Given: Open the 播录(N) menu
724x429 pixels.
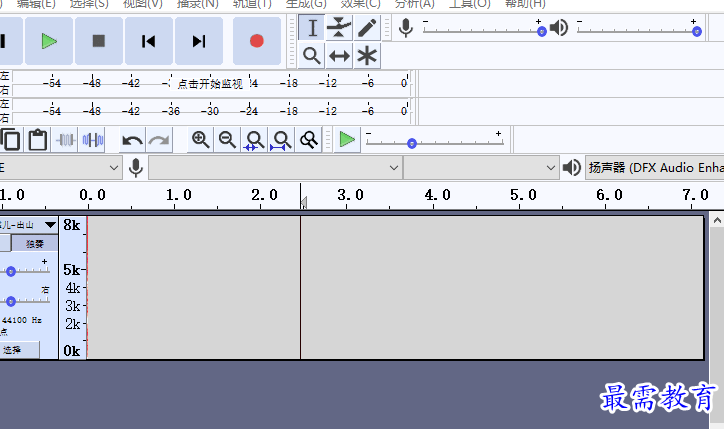Looking at the screenshot, I should tap(198, 4).
